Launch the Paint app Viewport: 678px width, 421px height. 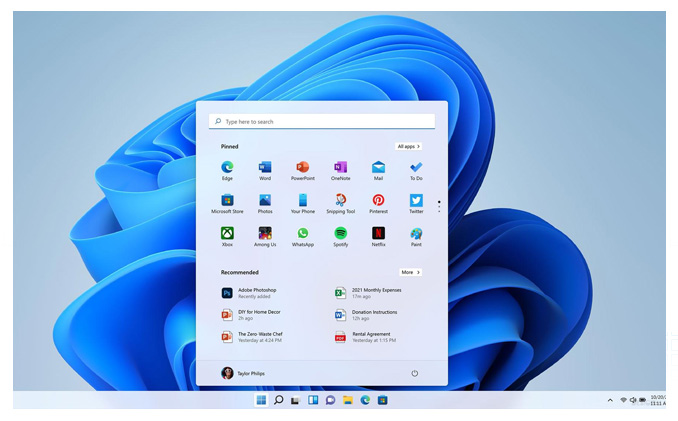416,236
